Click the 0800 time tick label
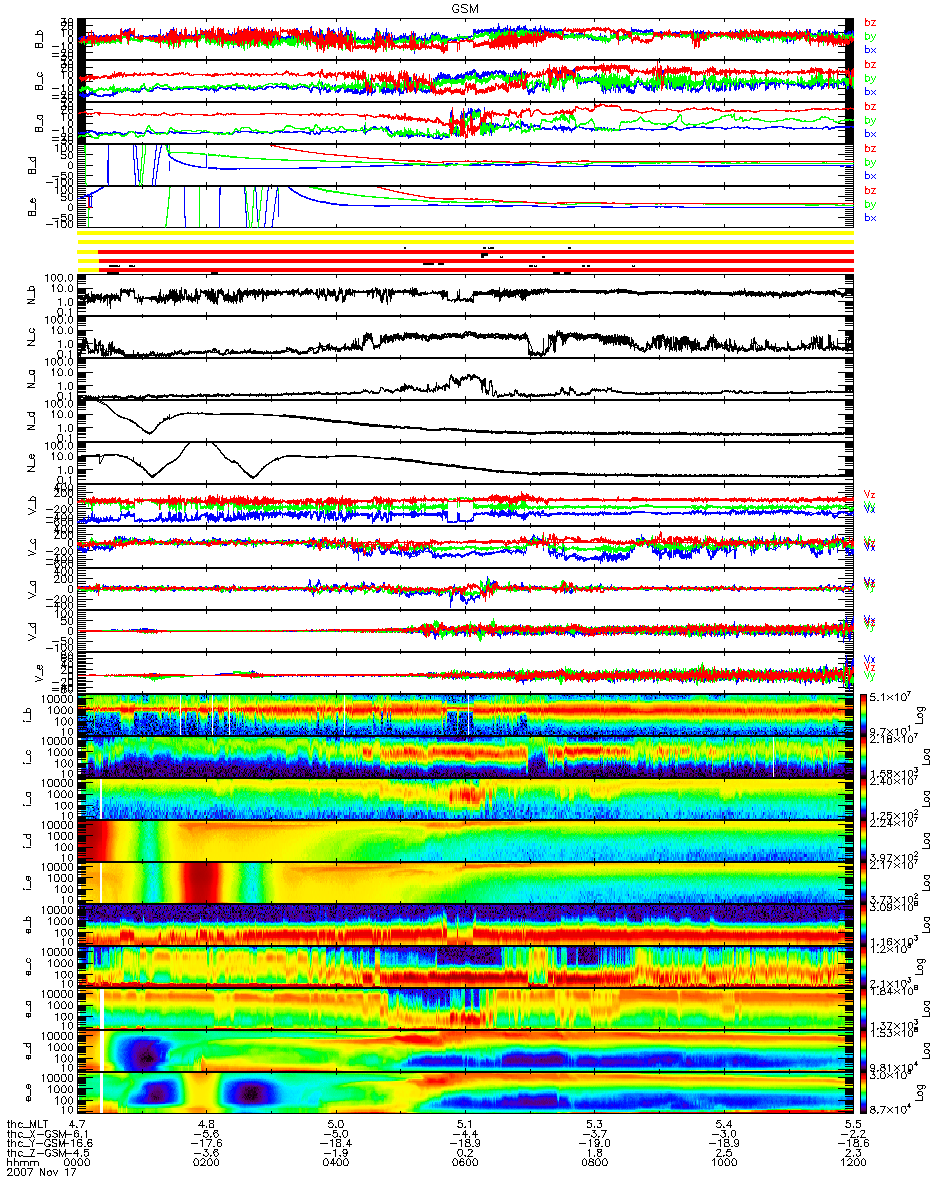The image size is (930, 1200). pos(594,1163)
